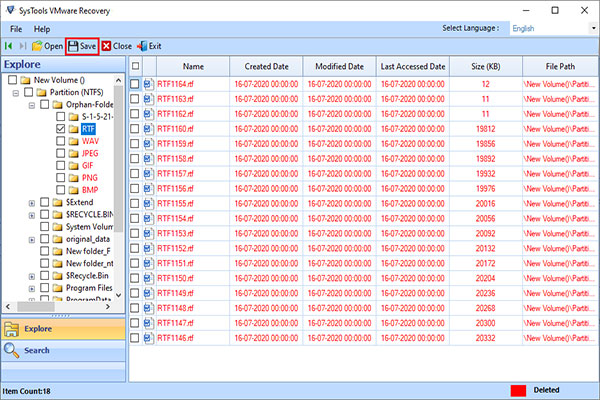
Task: Click the WAV folder icon in tree
Action: (x=74, y=143)
